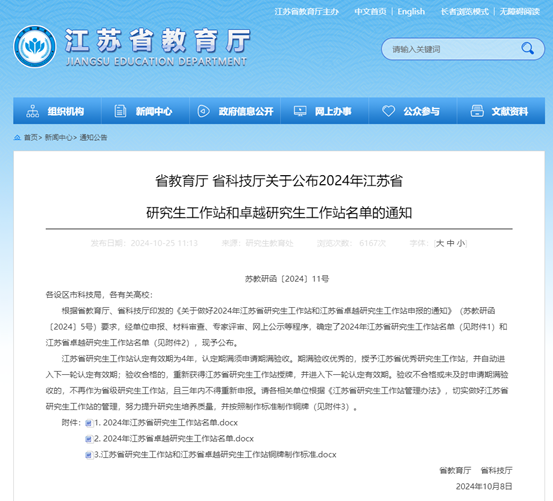Click the 江苏省教育厅主办 link
This screenshot has height=501, width=553.
tap(306, 12)
